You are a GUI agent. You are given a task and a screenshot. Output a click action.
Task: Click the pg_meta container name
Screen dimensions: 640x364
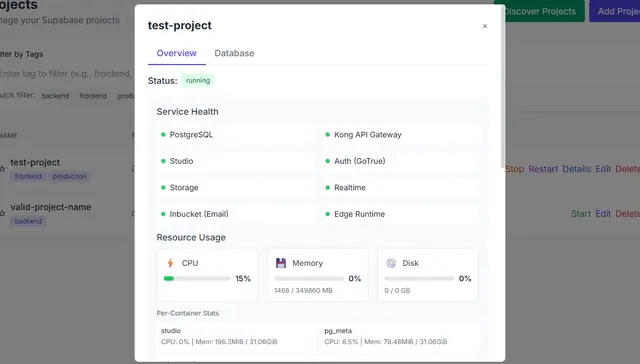pyautogui.click(x=338, y=331)
